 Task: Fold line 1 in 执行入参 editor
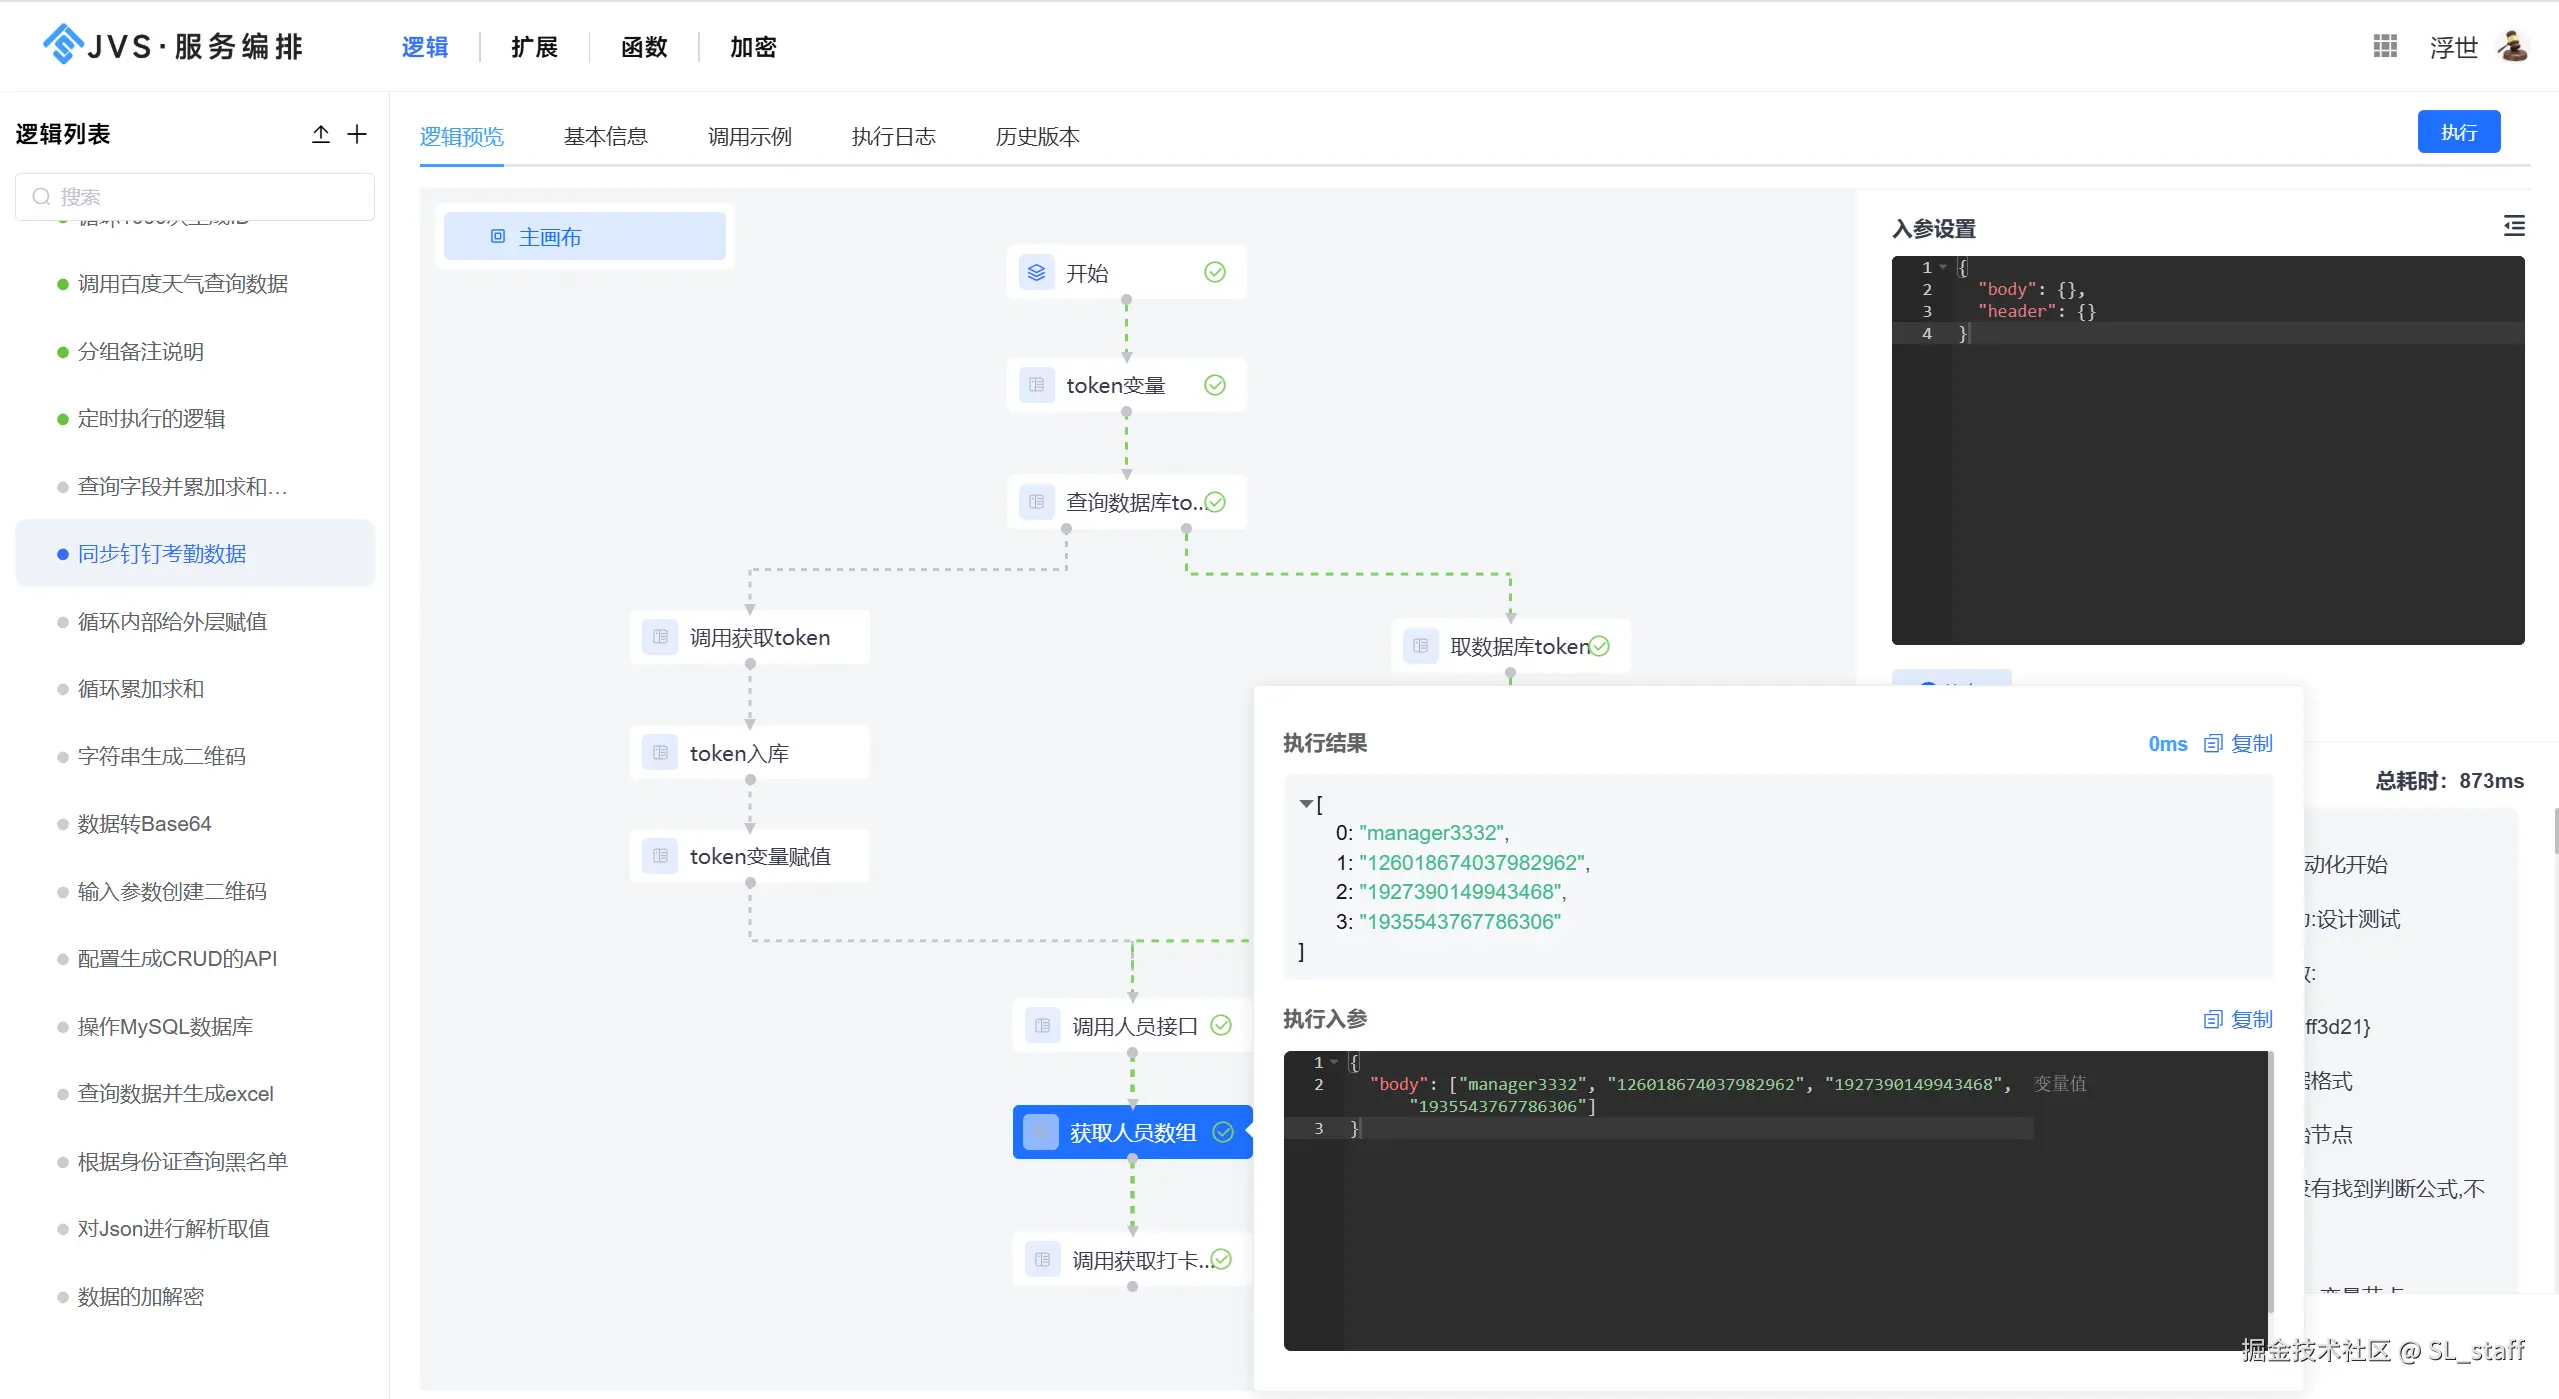(1334, 1062)
